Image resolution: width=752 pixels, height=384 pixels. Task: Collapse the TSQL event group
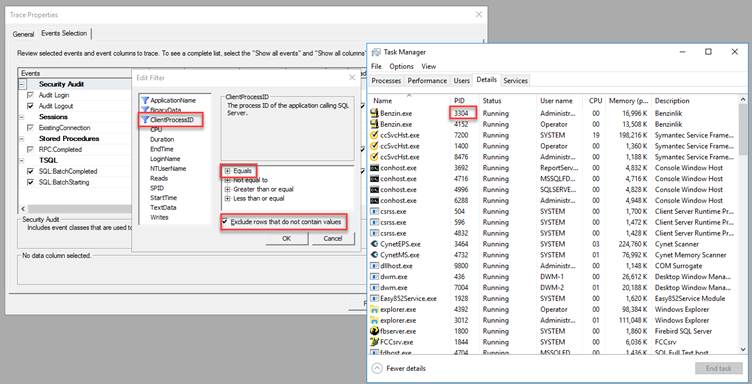pyautogui.click(x=22, y=161)
